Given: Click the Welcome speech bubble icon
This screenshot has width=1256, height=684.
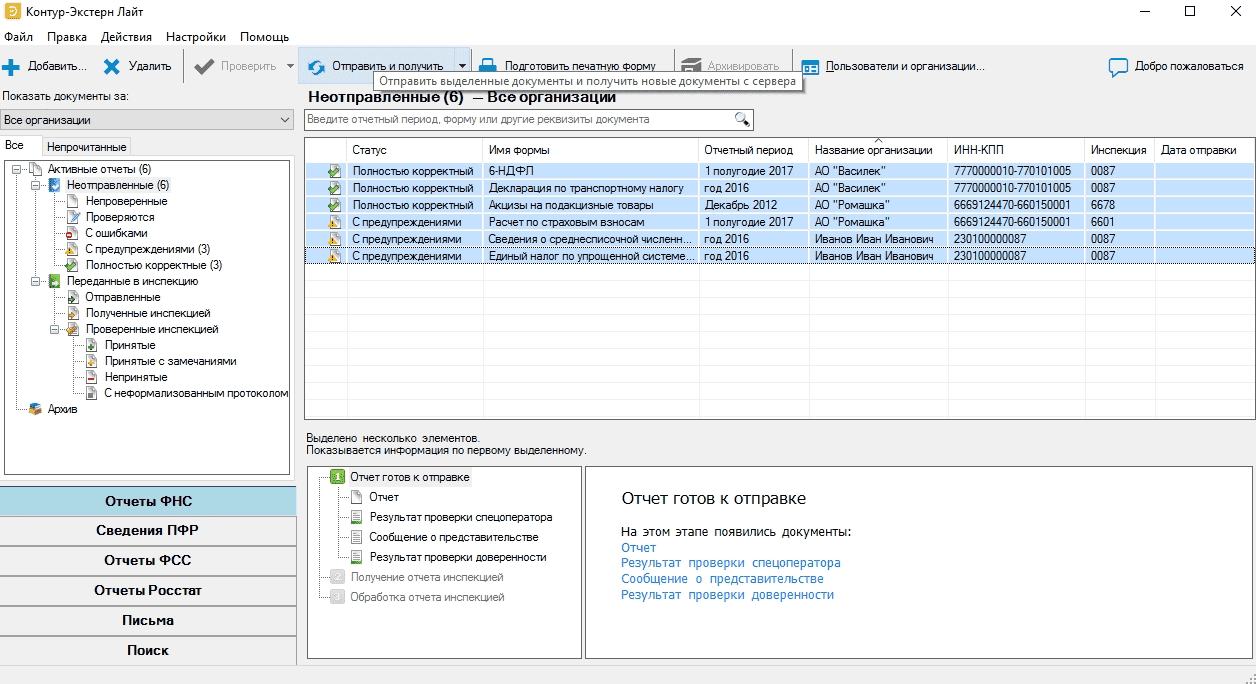Looking at the screenshot, I should point(1119,67).
